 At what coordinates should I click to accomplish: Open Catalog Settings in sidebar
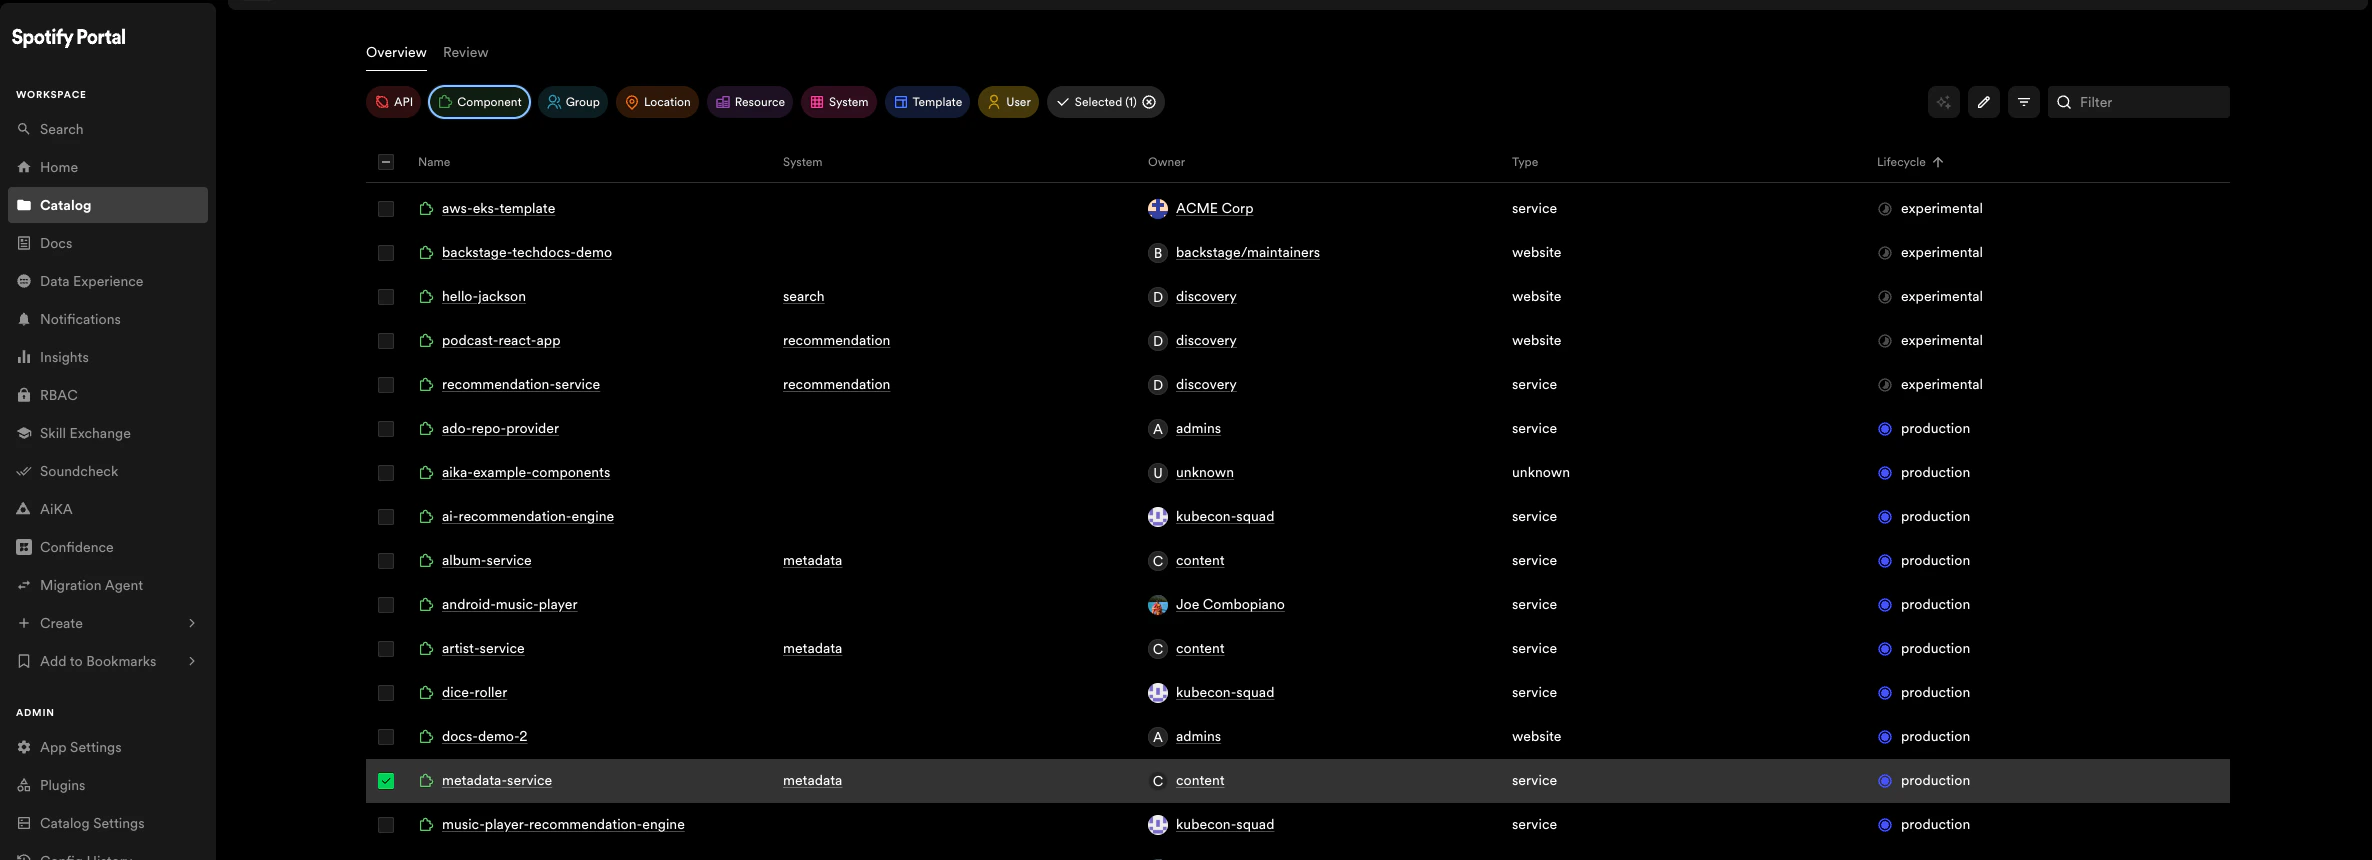(108, 823)
